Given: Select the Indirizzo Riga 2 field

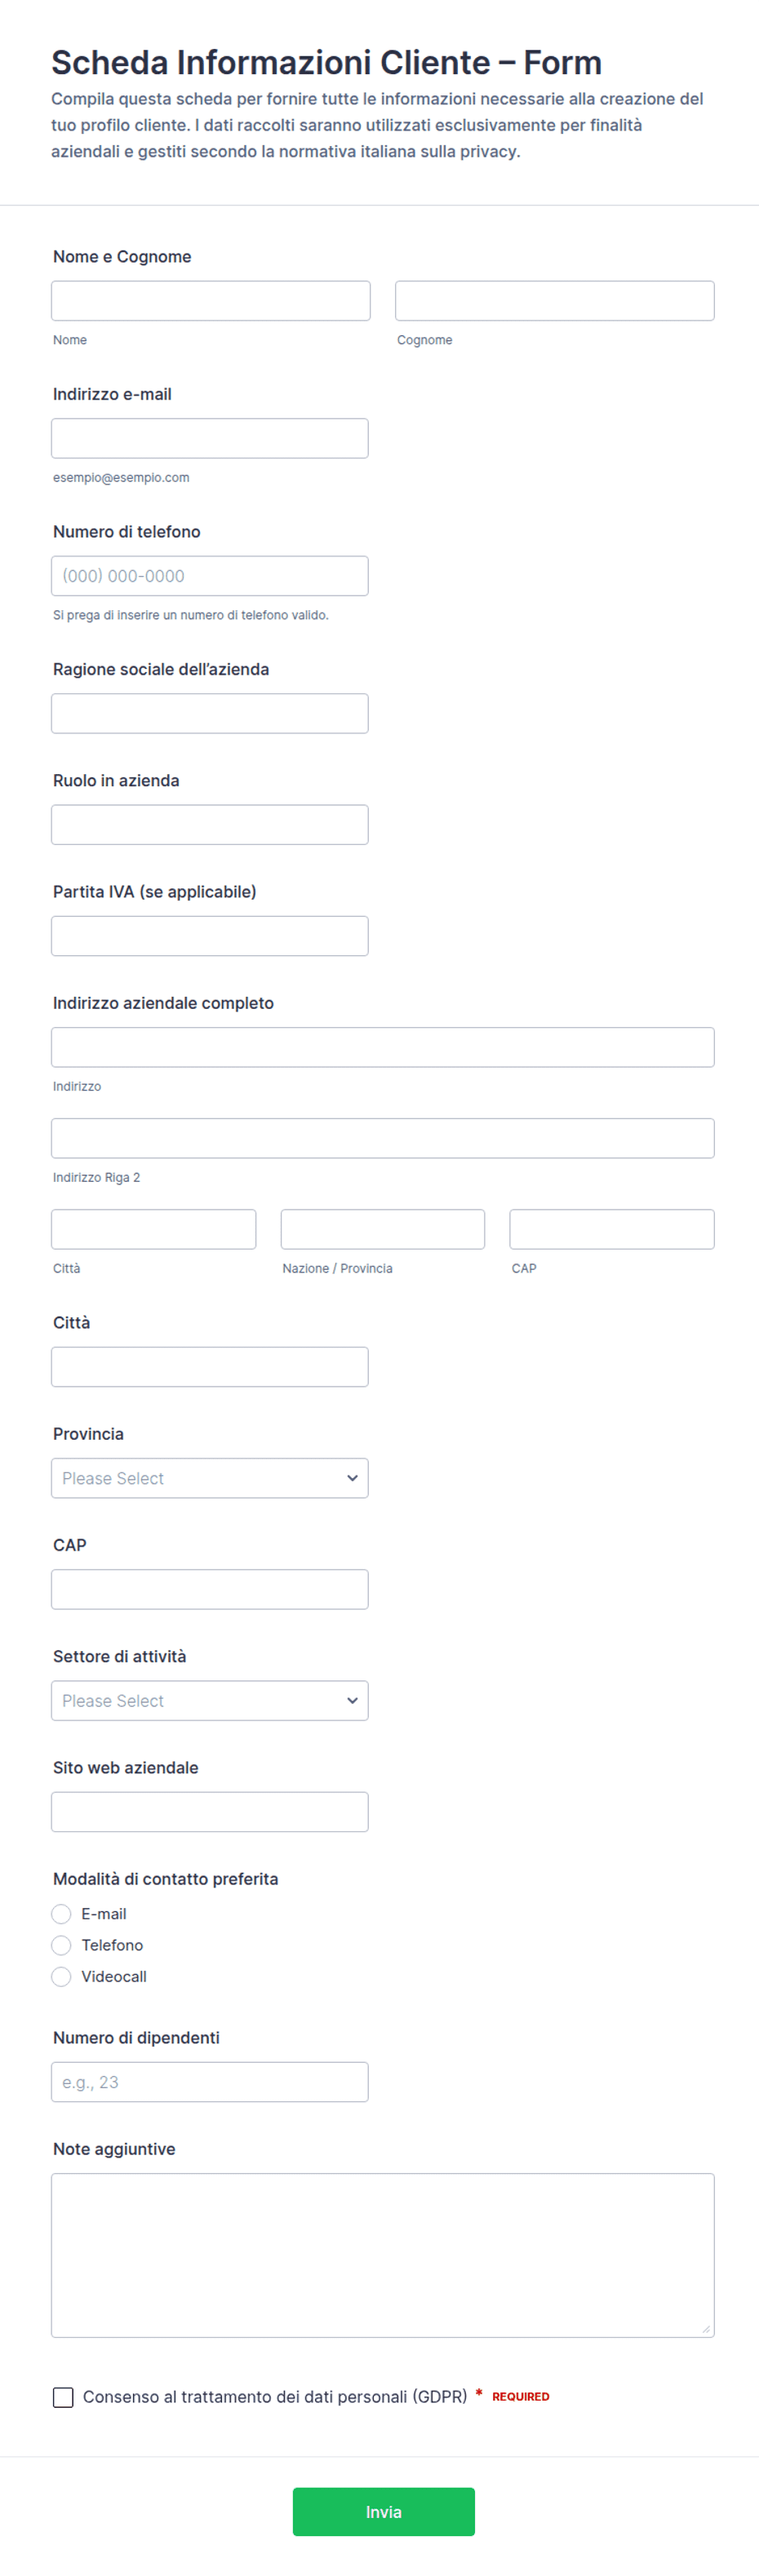Looking at the screenshot, I should [382, 1137].
